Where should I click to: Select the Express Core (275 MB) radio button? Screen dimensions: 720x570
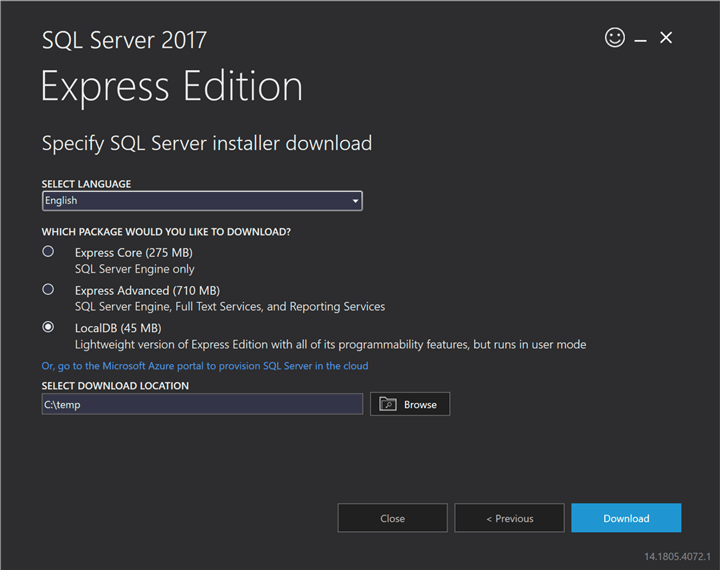click(48, 251)
